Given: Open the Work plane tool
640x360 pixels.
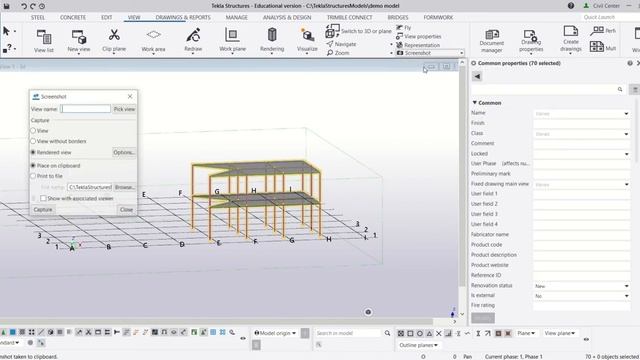Looking at the screenshot, I should (232, 41).
